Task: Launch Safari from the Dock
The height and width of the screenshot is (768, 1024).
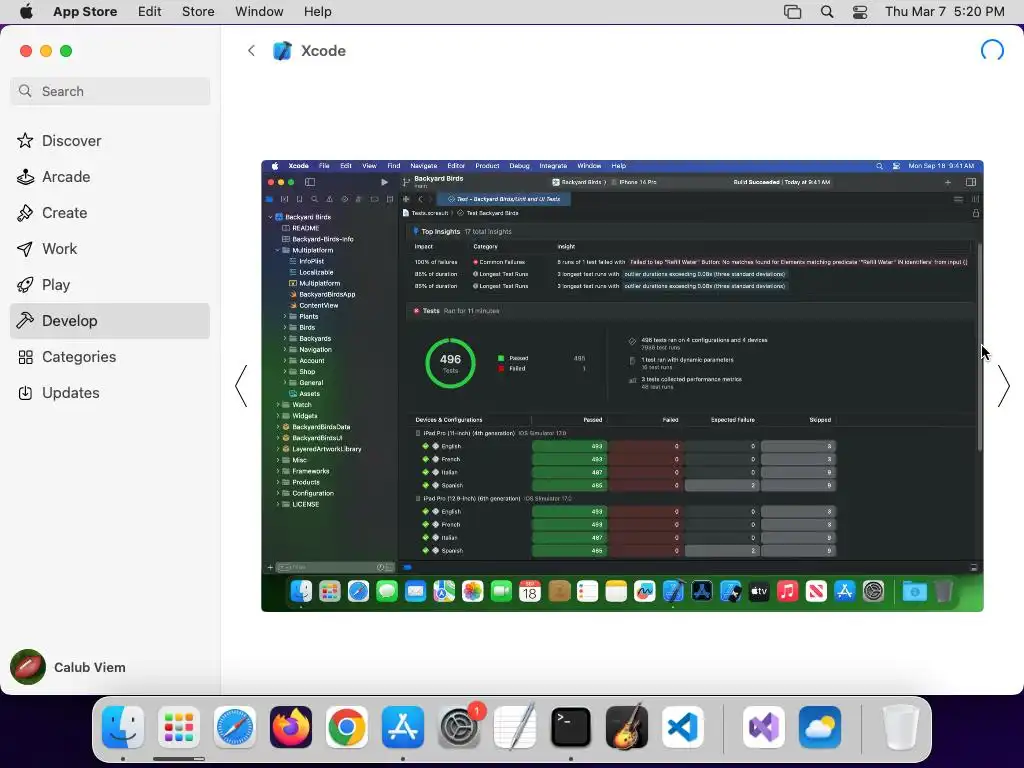Action: [235, 727]
